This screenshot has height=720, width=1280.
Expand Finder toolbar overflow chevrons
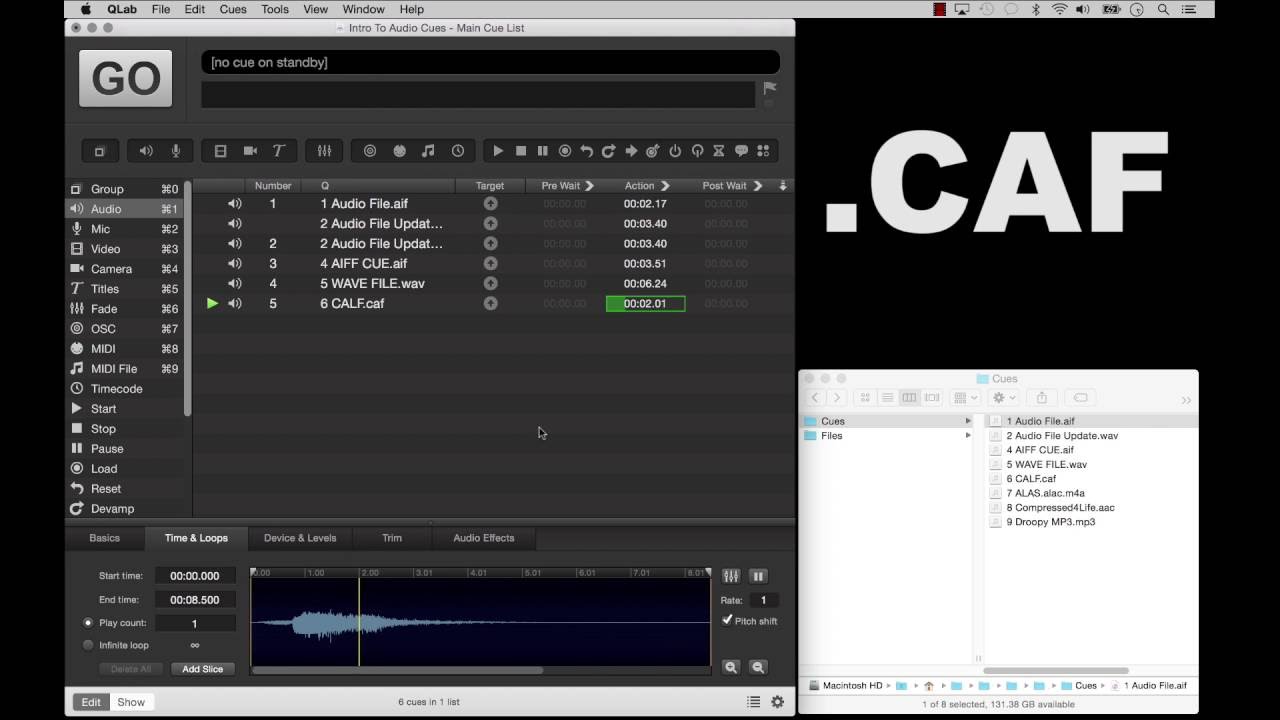(x=1186, y=400)
